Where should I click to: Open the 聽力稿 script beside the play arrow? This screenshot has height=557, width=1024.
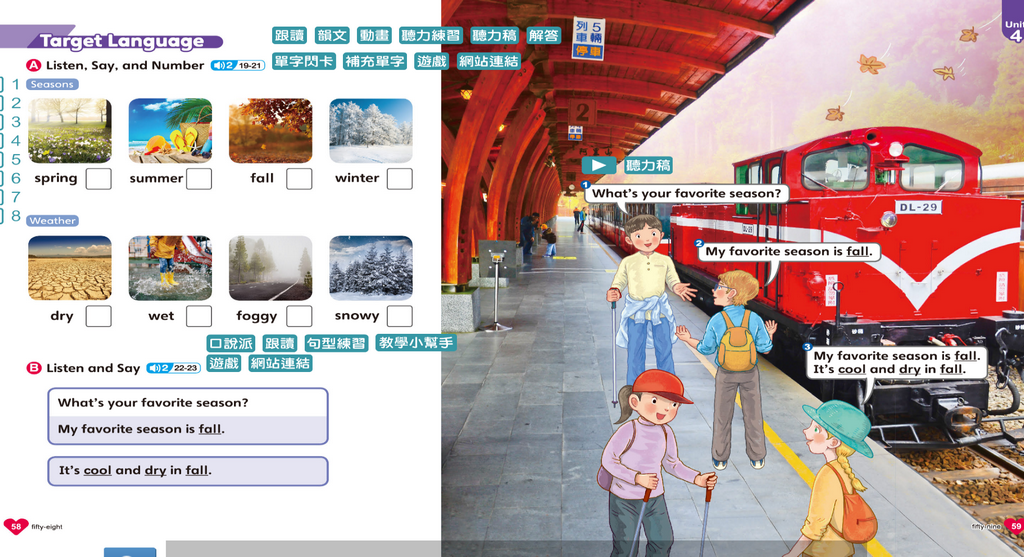pos(648,166)
